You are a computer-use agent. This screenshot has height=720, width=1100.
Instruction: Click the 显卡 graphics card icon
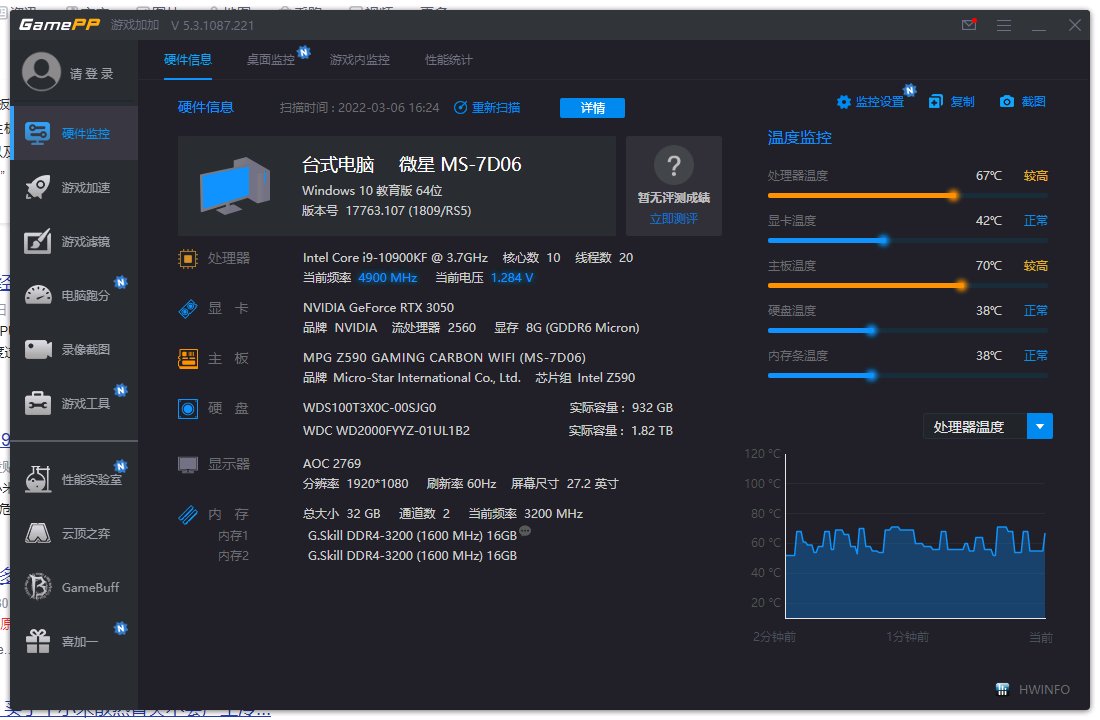coord(187,309)
